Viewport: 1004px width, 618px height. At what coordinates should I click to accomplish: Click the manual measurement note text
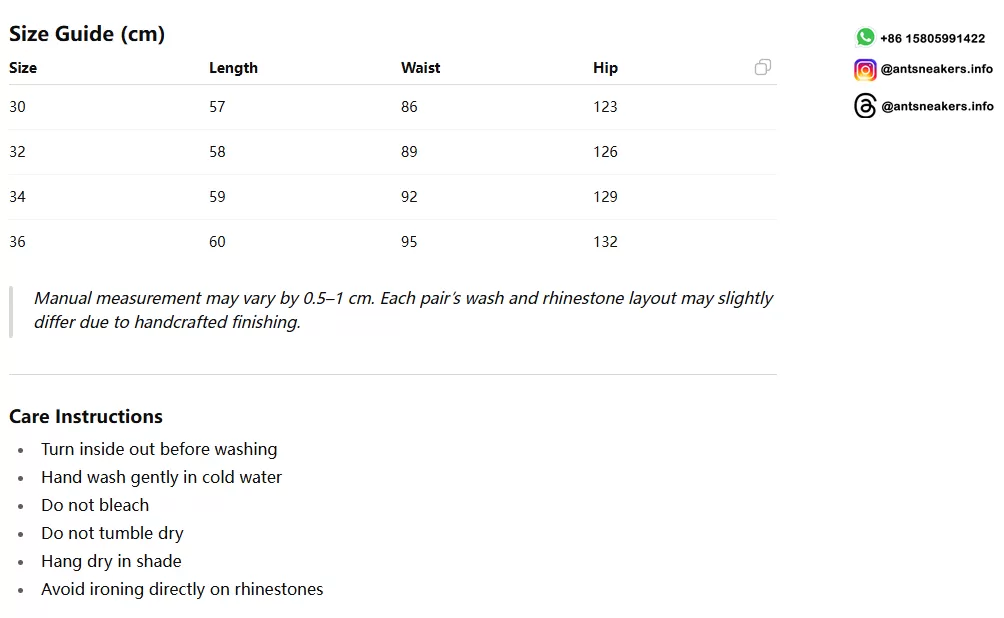point(403,310)
